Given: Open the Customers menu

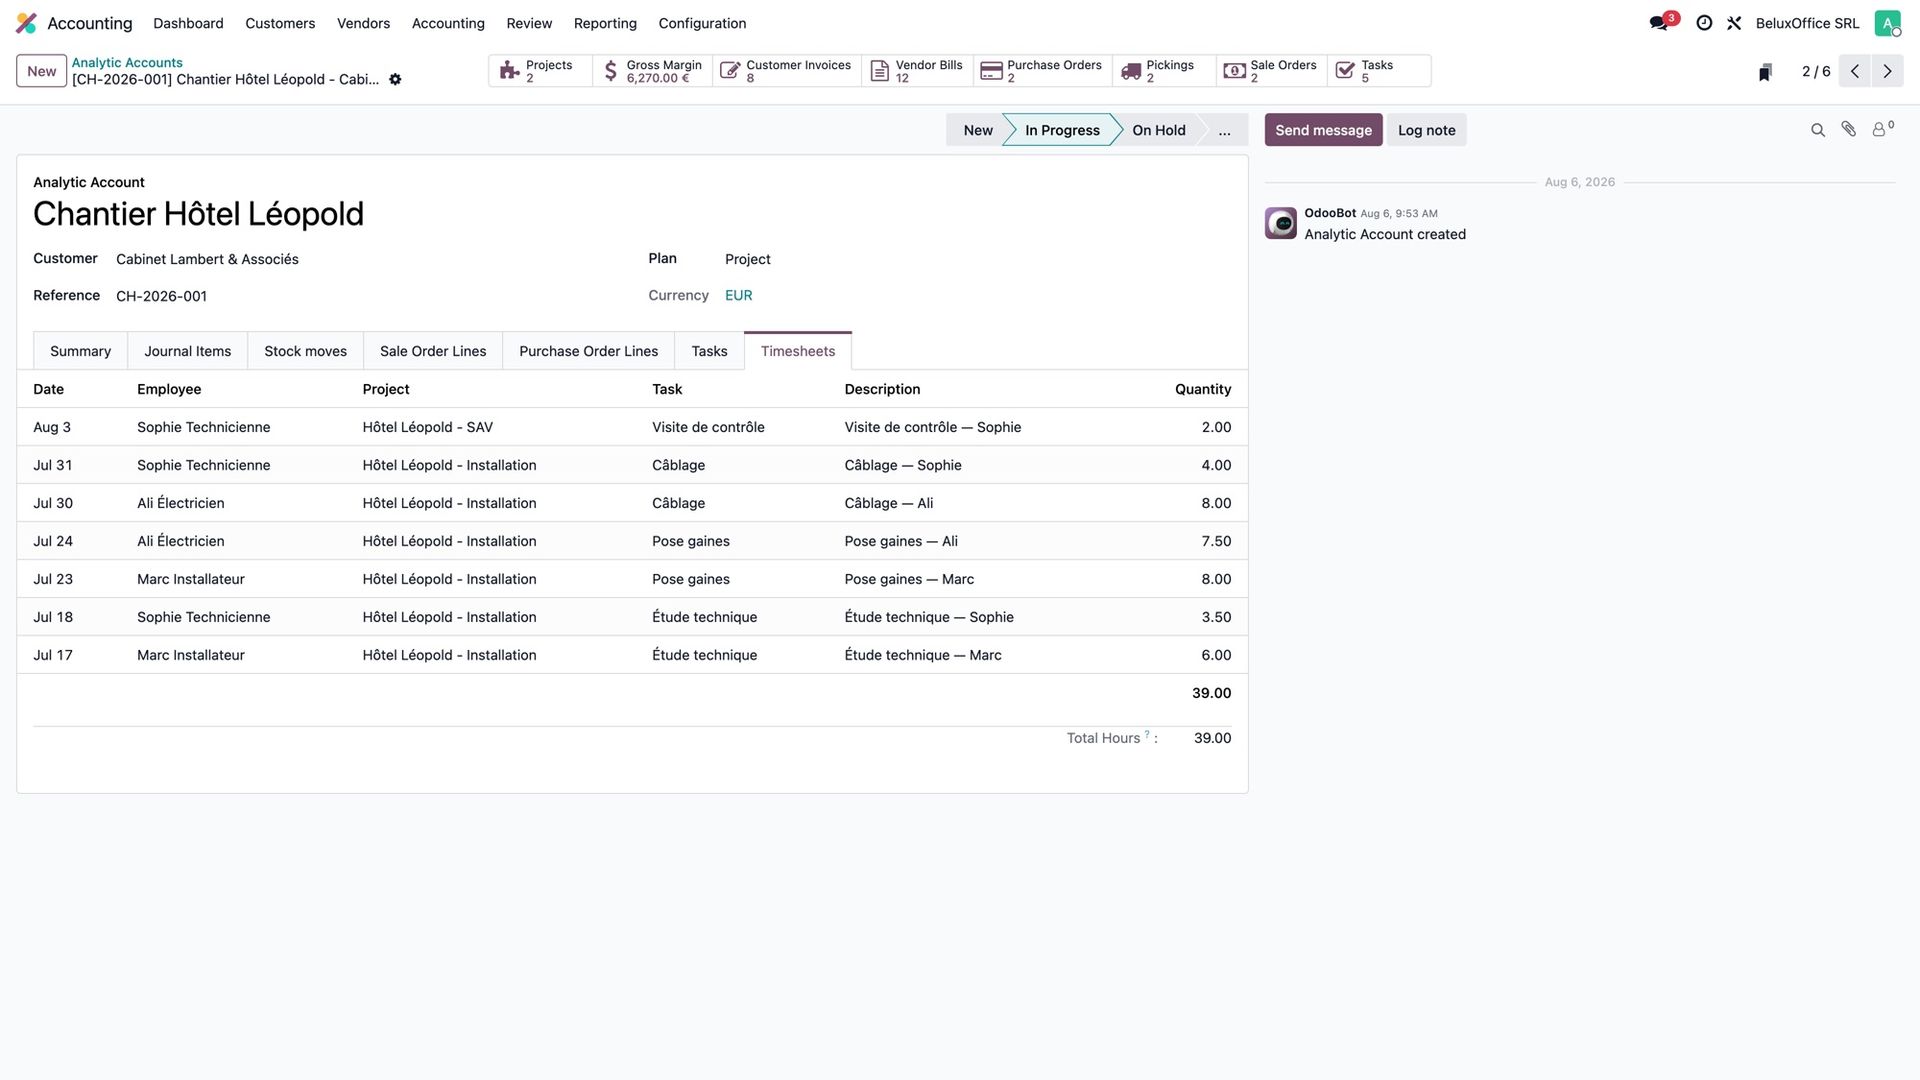Looking at the screenshot, I should click(280, 23).
